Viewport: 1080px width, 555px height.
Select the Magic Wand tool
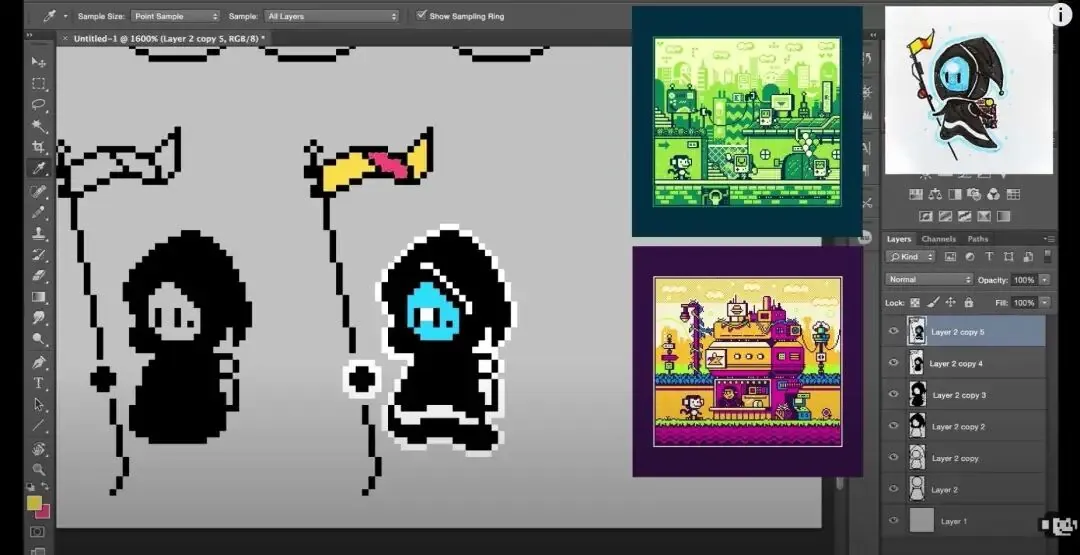click(39, 126)
